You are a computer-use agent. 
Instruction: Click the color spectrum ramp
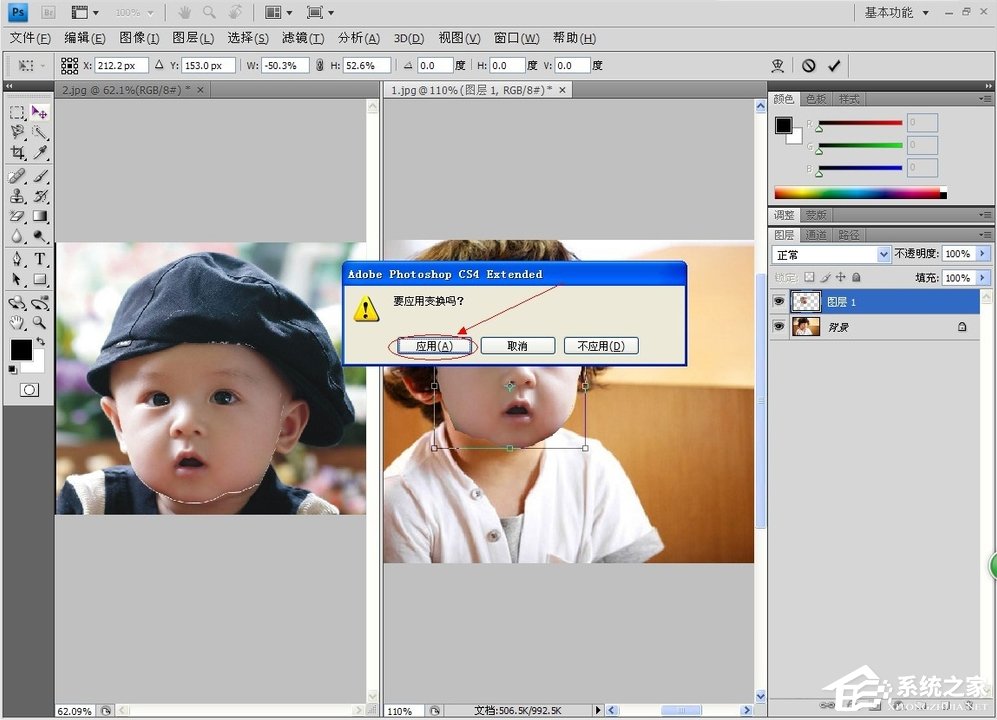click(860, 193)
